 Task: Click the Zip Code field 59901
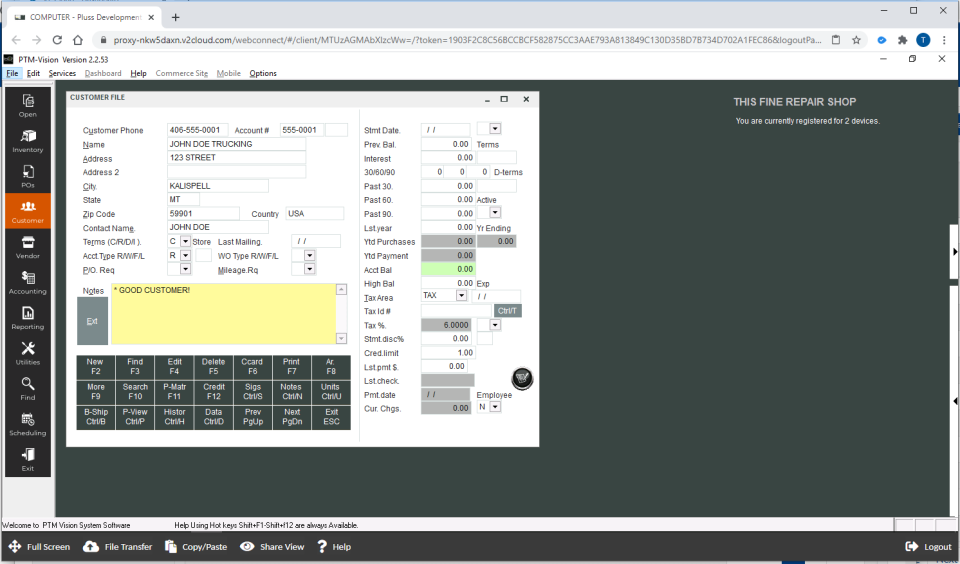203,213
